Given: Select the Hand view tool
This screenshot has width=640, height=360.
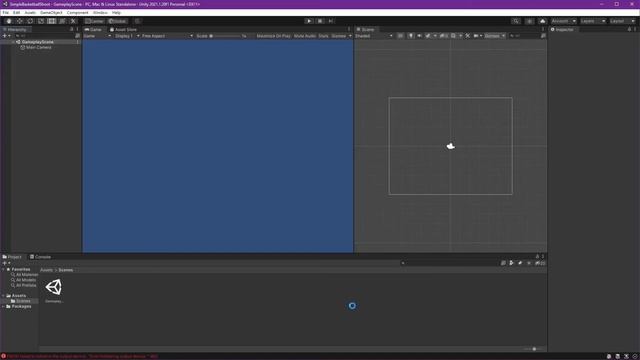Looking at the screenshot, I should (x=9, y=21).
